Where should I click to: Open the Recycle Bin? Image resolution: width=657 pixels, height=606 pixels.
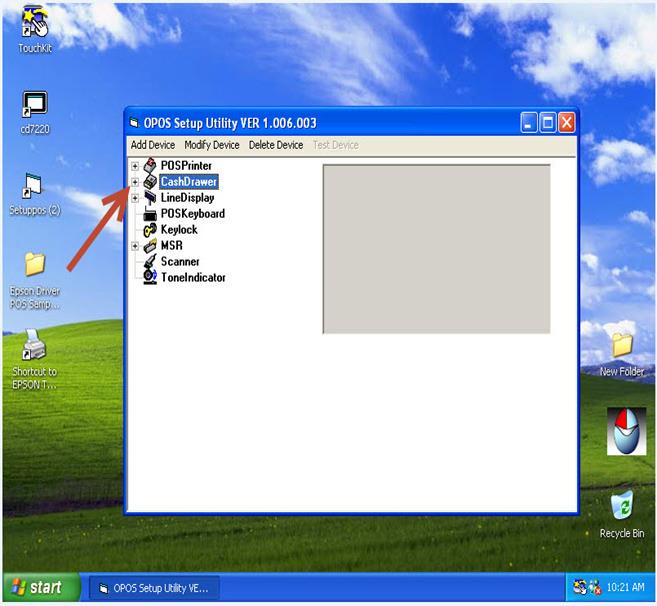(622, 515)
